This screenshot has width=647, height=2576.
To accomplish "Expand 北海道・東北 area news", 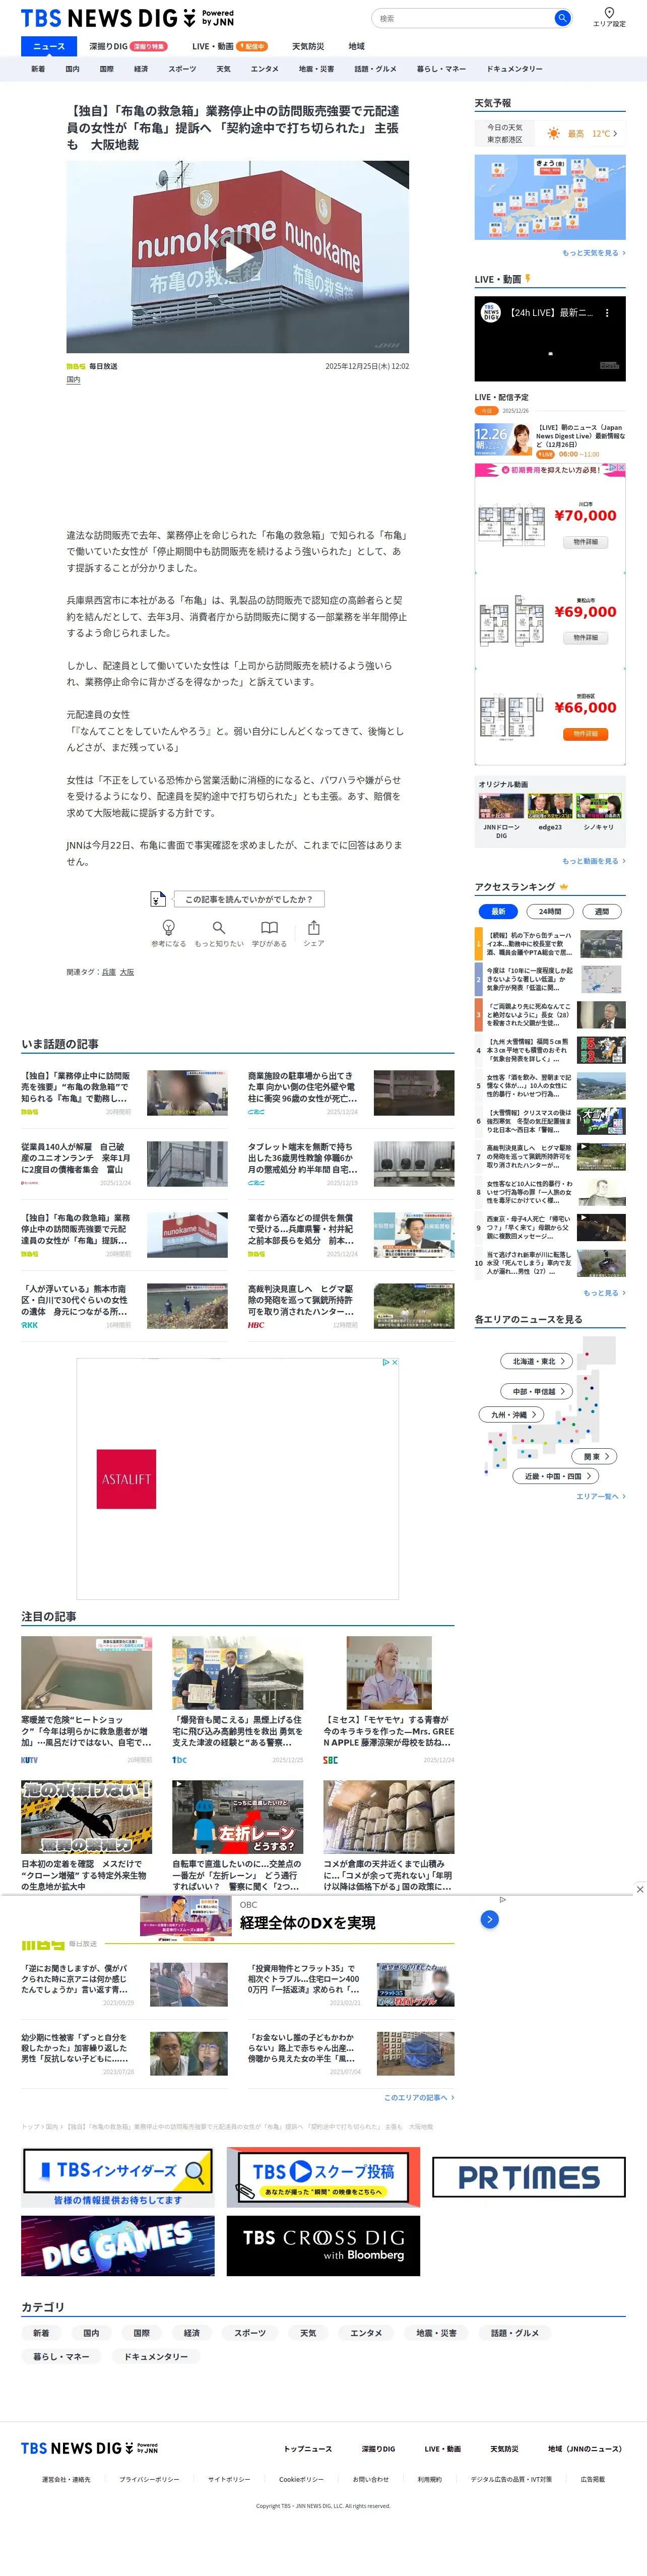I will [538, 1361].
